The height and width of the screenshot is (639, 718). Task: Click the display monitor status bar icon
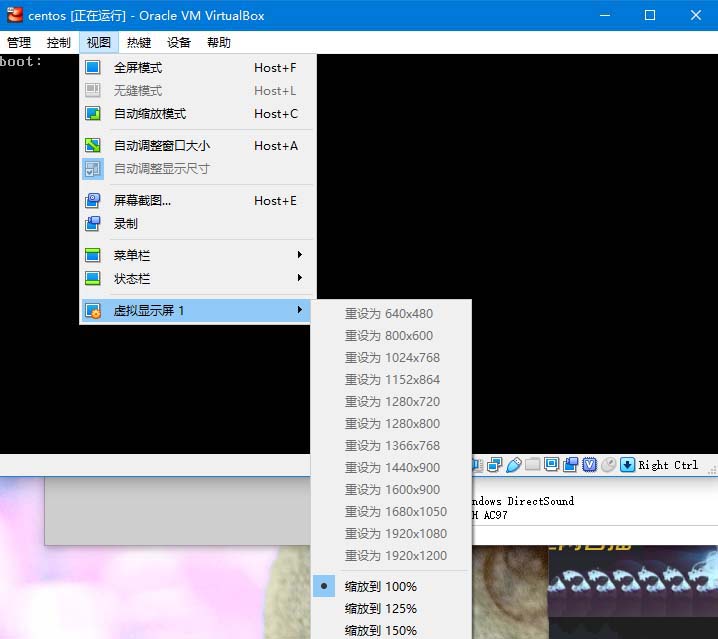pyautogui.click(x=551, y=464)
